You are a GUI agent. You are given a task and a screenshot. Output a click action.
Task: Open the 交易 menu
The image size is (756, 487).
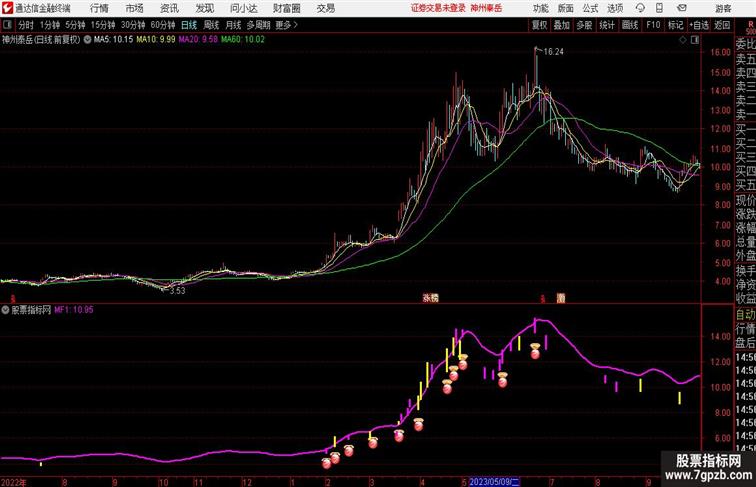(325, 8)
